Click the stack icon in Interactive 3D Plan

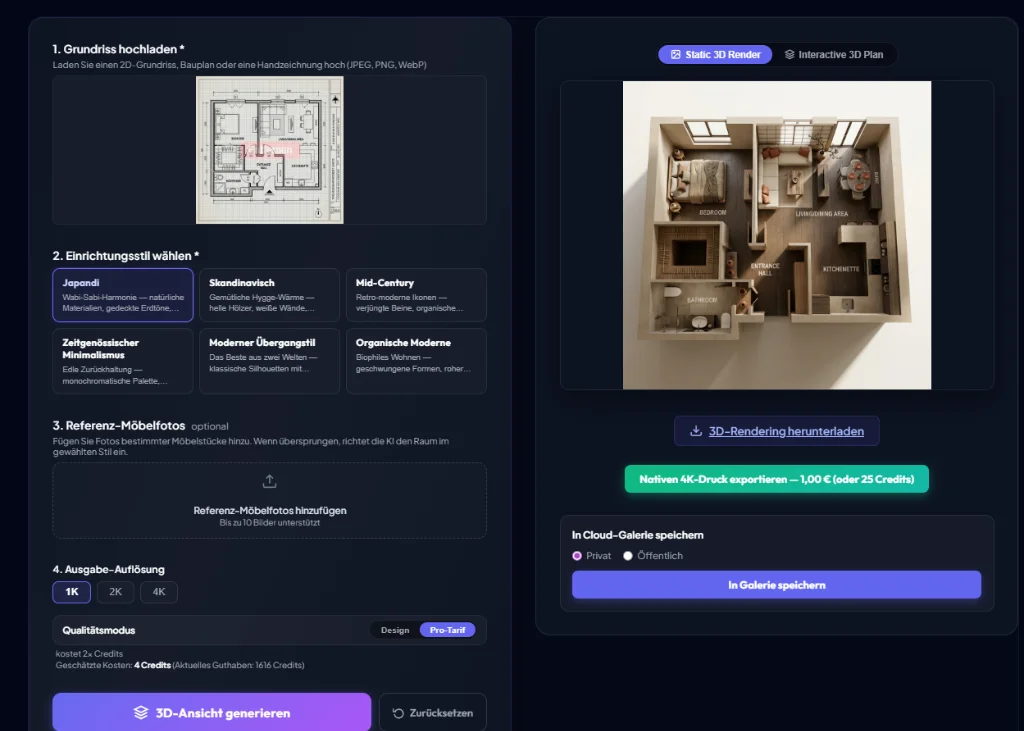coord(790,55)
